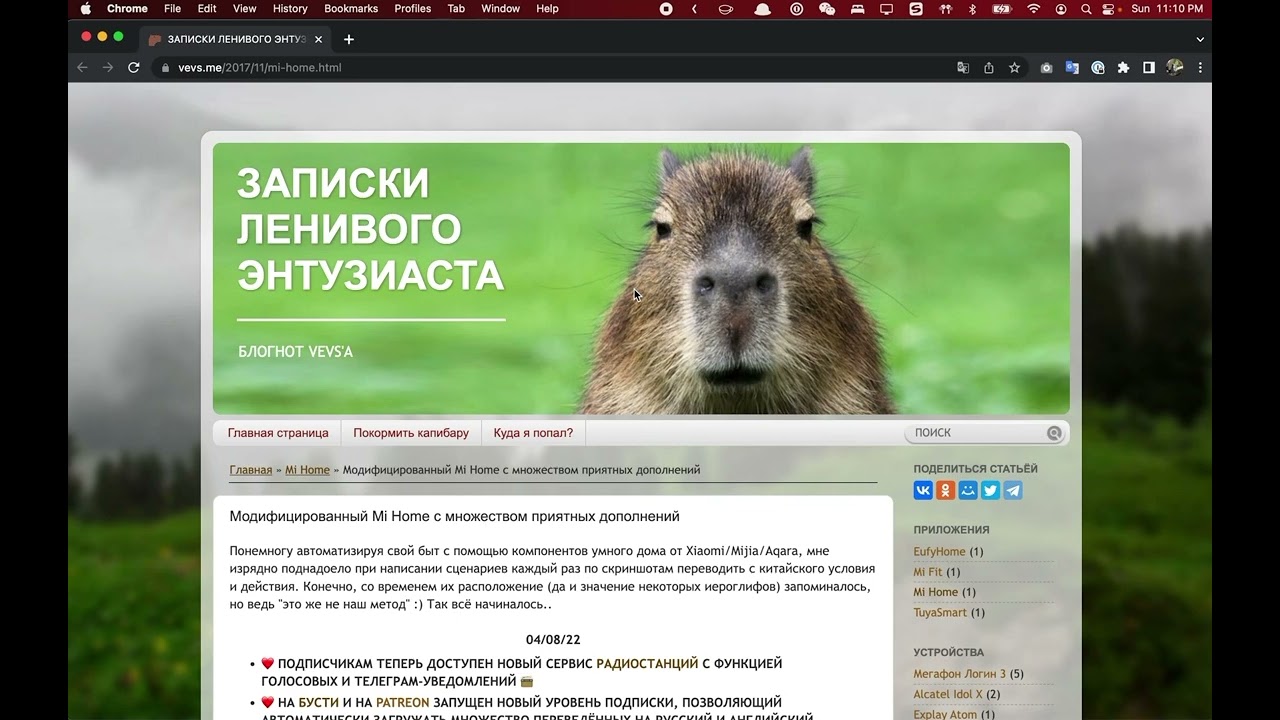Open Покормить капибару nav item
This screenshot has height=720, width=1280.
coord(411,433)
